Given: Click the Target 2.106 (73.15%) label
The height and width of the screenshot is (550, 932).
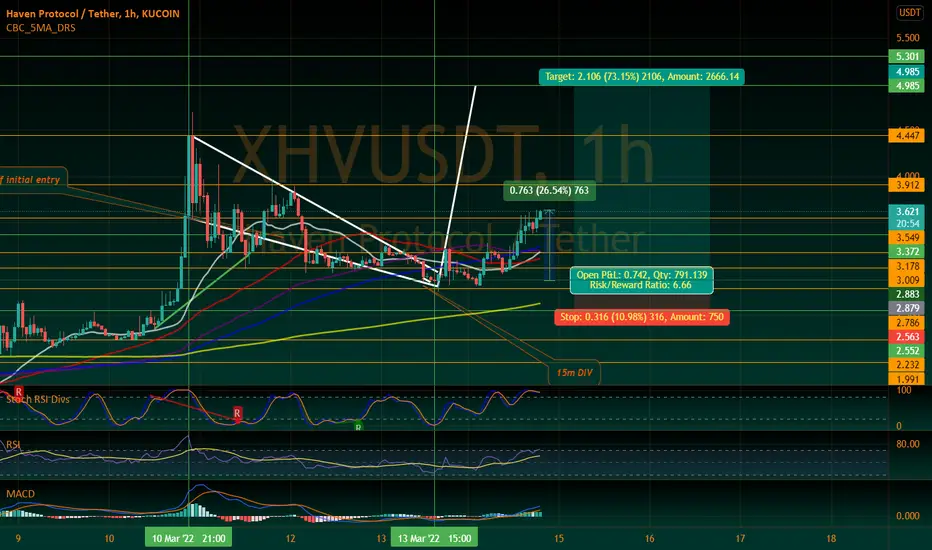Looking at the screenshot, I should coord(642,77).
